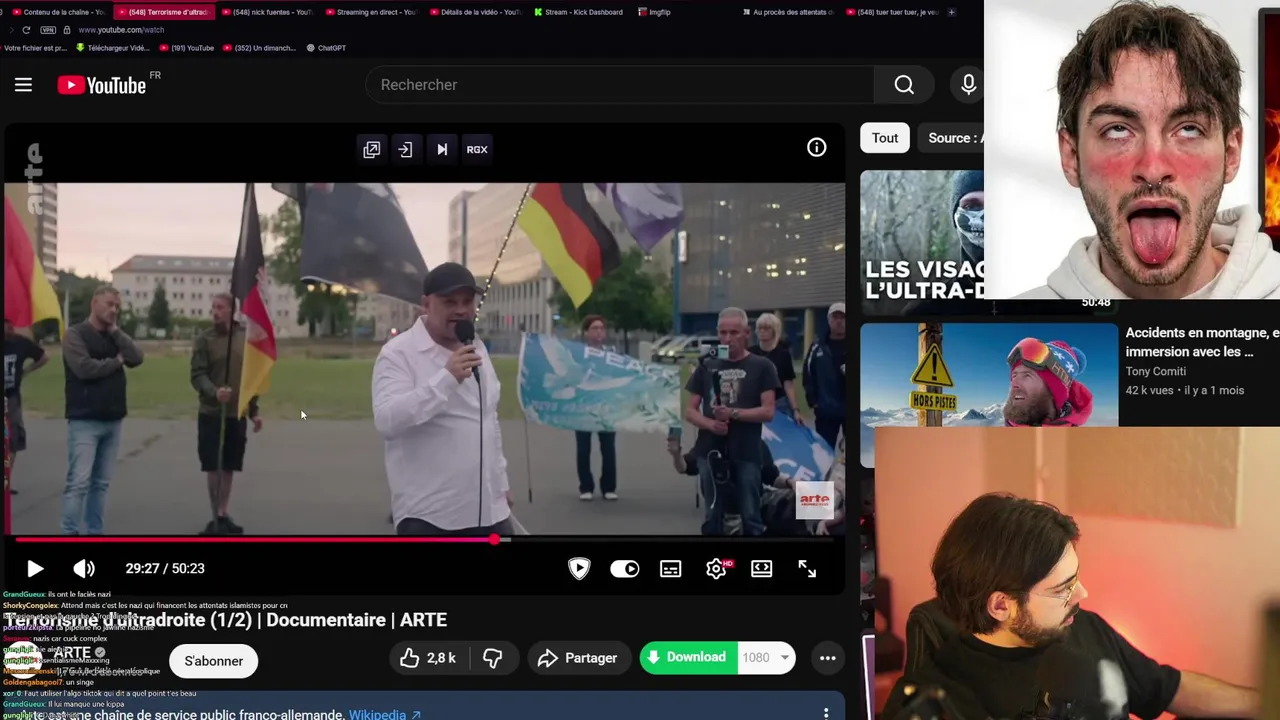This screenshot has height=720, width=1280.
Task: Switch to Au procès des attentats tab
Action: [788, 12]
